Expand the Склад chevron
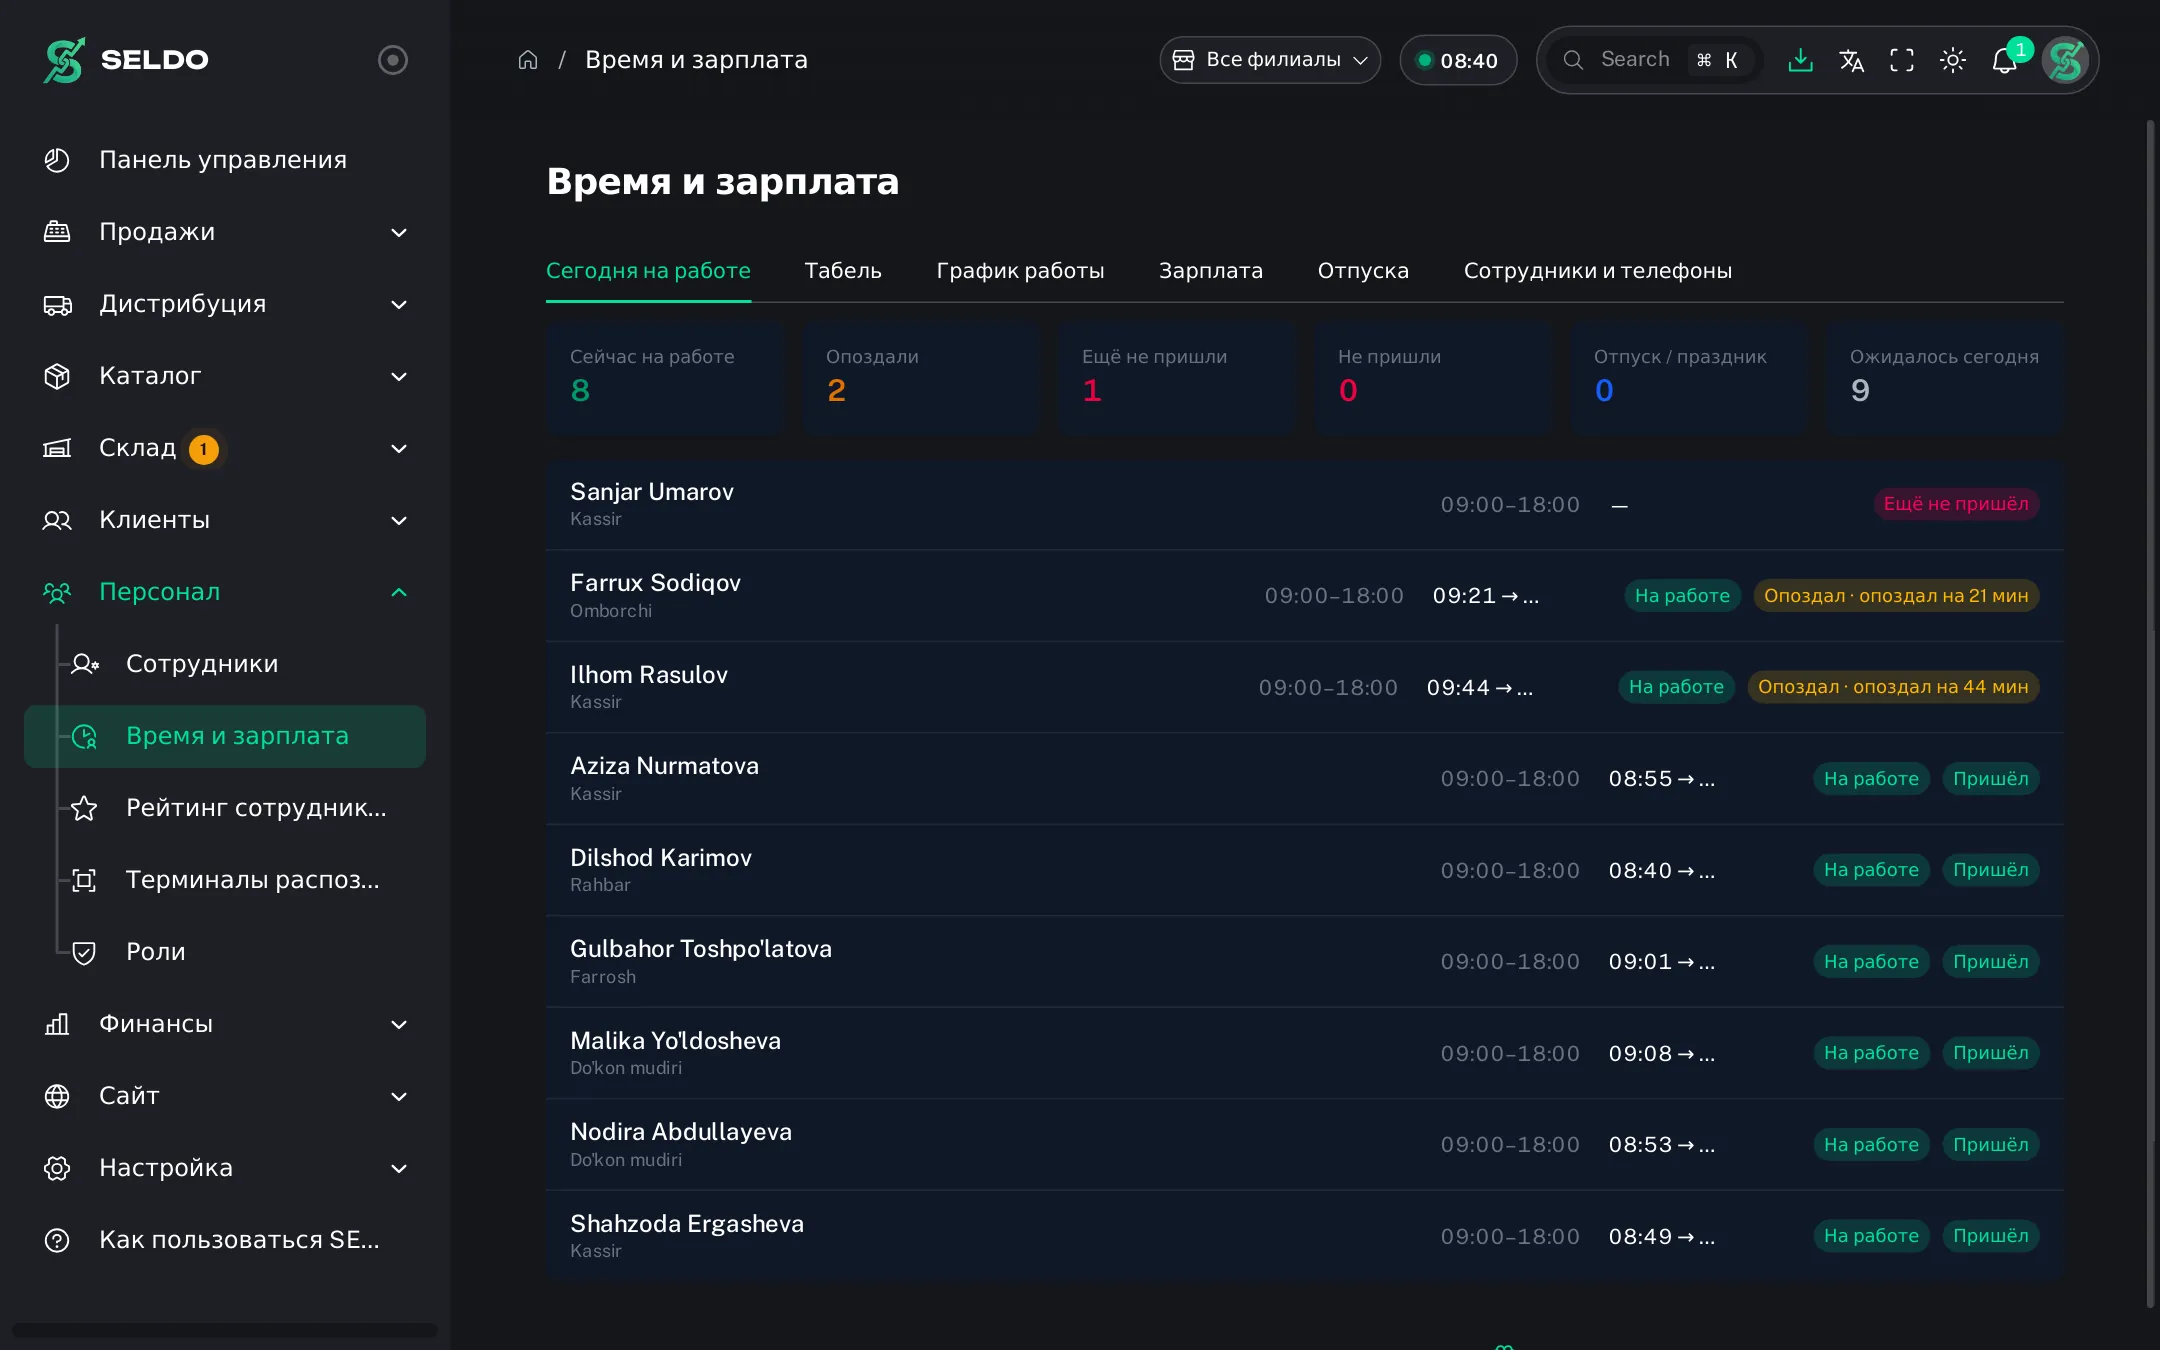 [x=399, y=448]
